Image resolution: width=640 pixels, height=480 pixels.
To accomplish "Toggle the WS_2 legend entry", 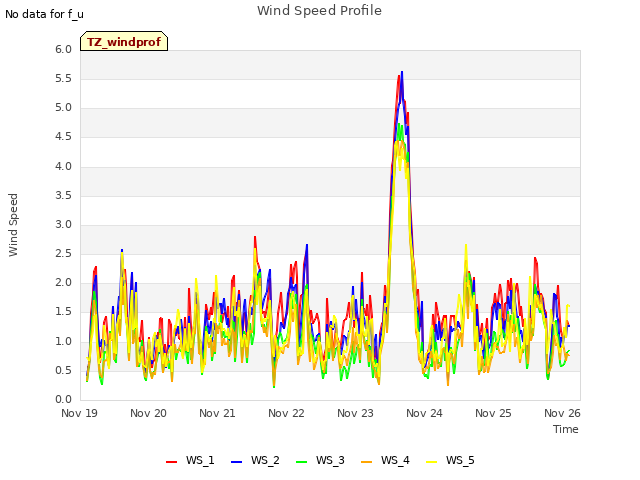I will [x=255, y=460].
